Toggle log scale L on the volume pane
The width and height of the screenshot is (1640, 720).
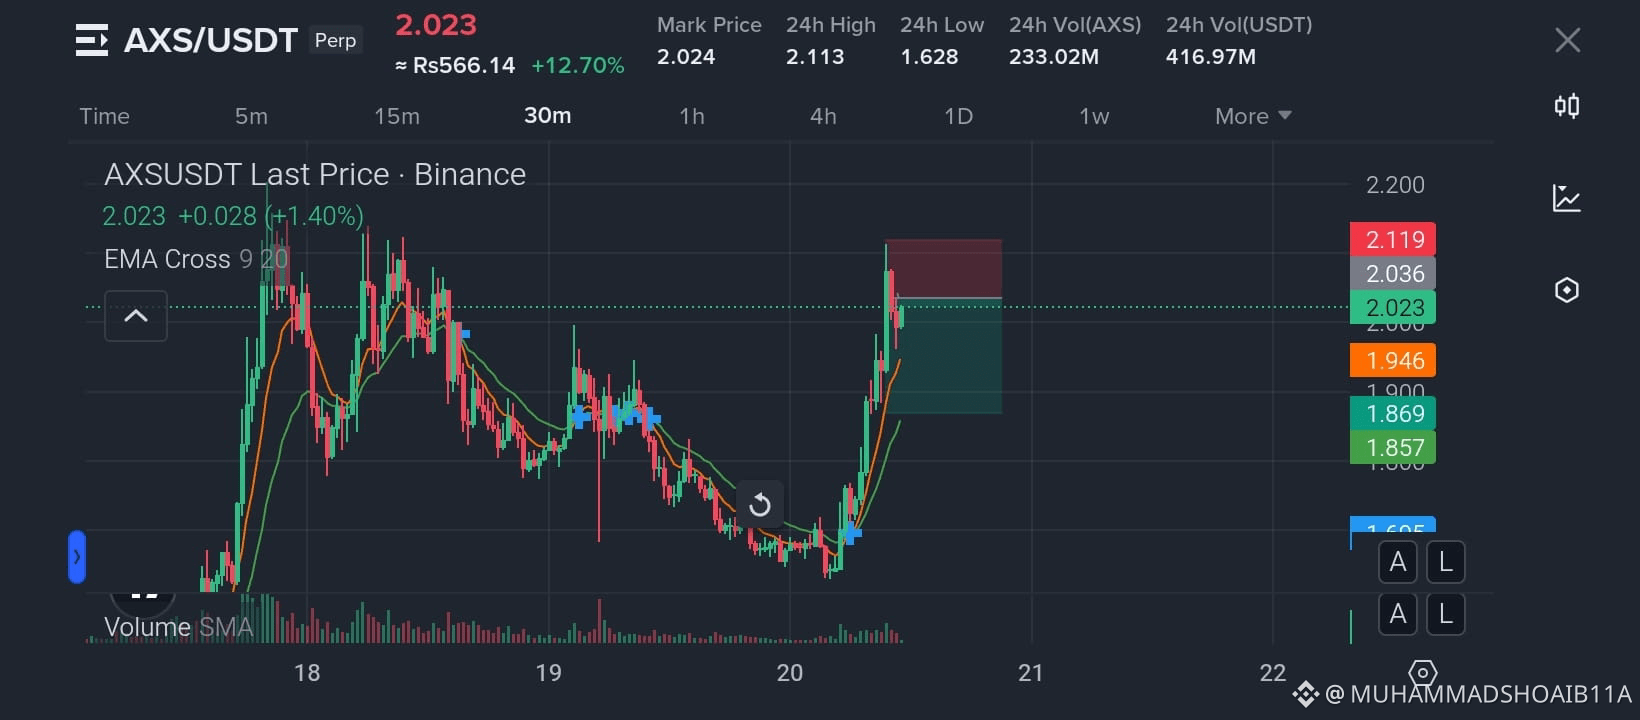pos(1446,614)
